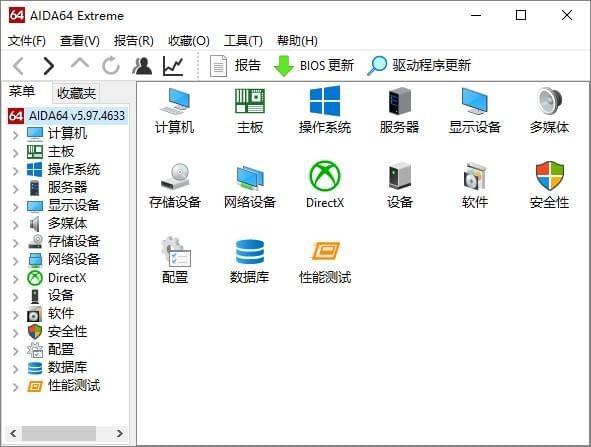This screenshot has width=591, height=447.
Task: Expand the 显示设备 tree node chevron
Action: pos(16,207)
